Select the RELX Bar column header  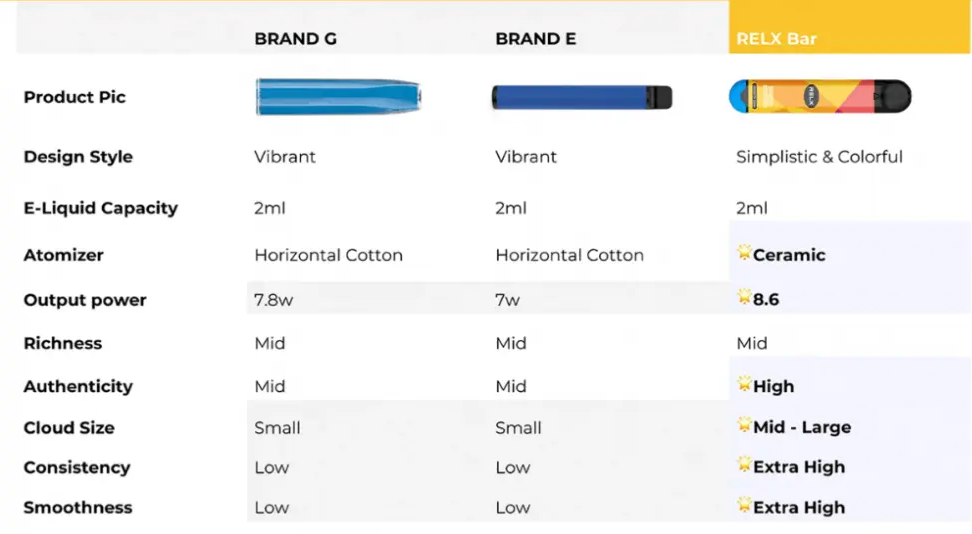pos(777,39)
